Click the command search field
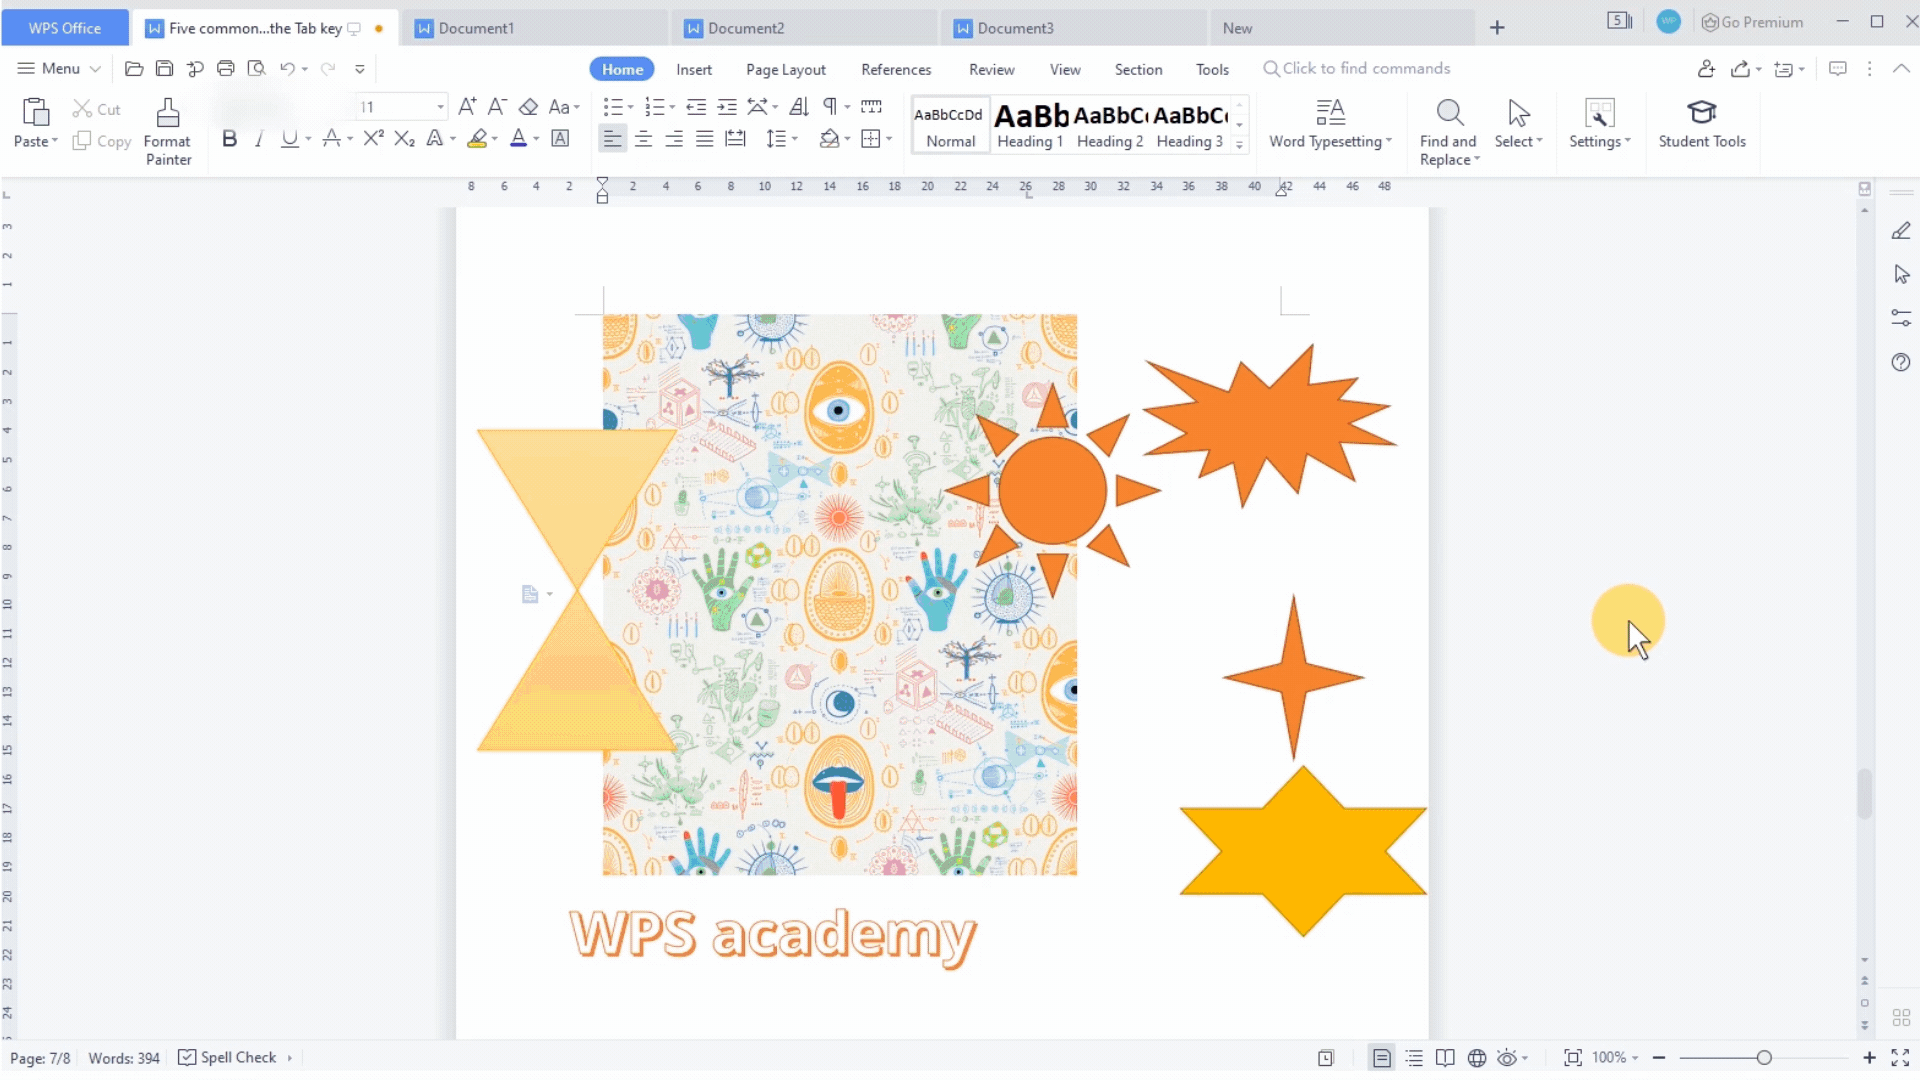The width and height of the screenshot is (1920, 1080). pyautogui.click(x=1355, y=68)
